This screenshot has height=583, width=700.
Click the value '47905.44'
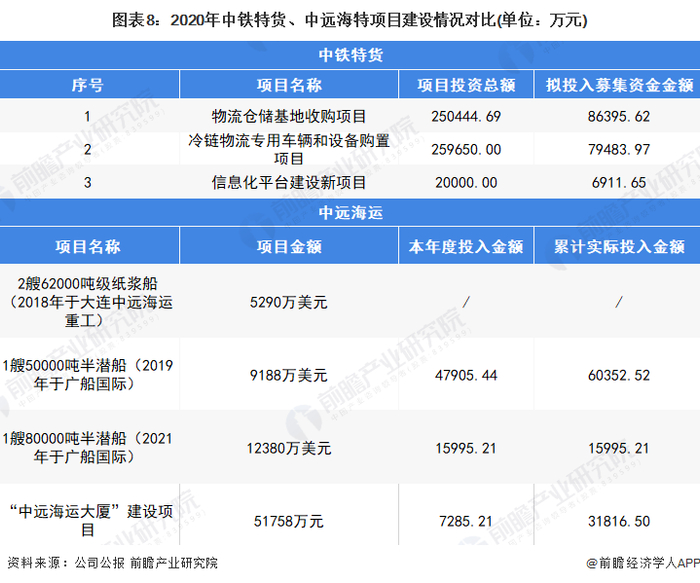point(466,375)
